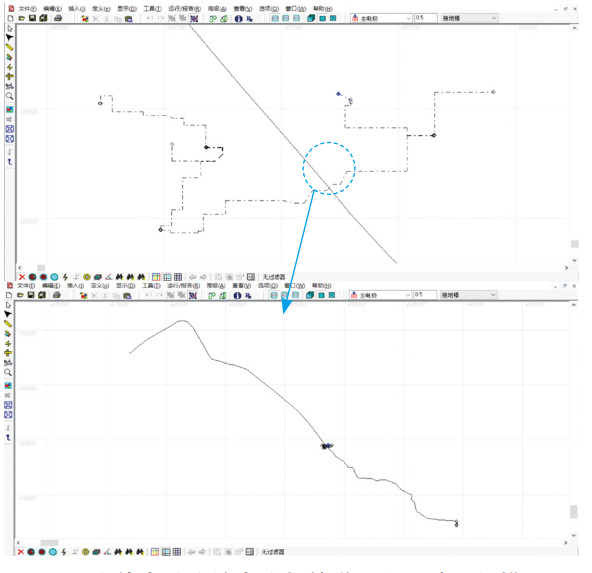Viewport: 592px width, 573px height.
Task: Click the Open folder icon in the lower window toolbar
Action: [20, 295]
